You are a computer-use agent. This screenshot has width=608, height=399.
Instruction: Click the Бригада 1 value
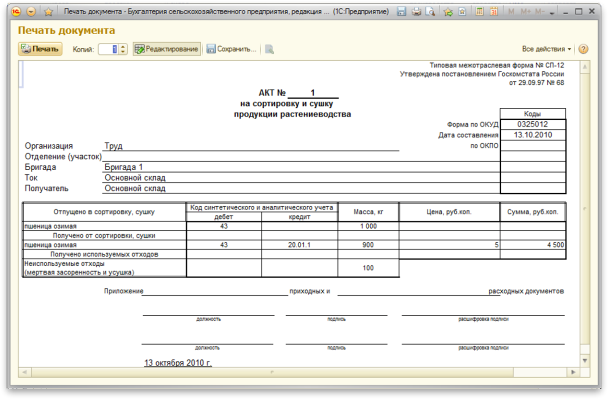click(124, 167)
